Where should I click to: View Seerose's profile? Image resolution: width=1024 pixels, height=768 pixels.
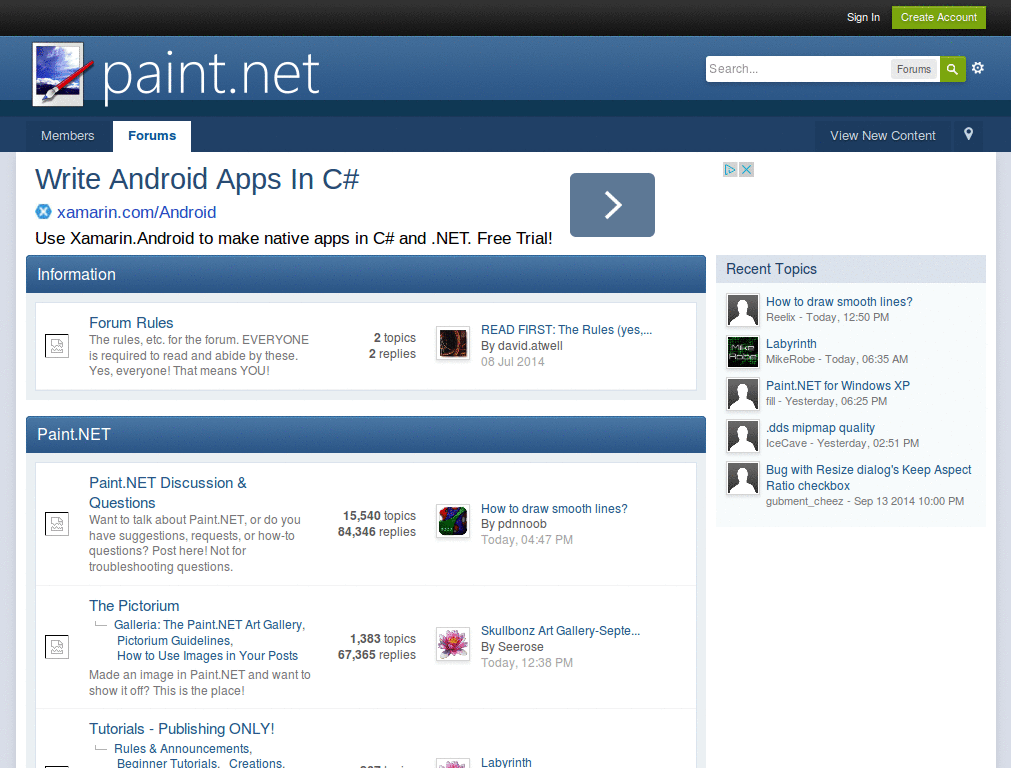point(520,647)
